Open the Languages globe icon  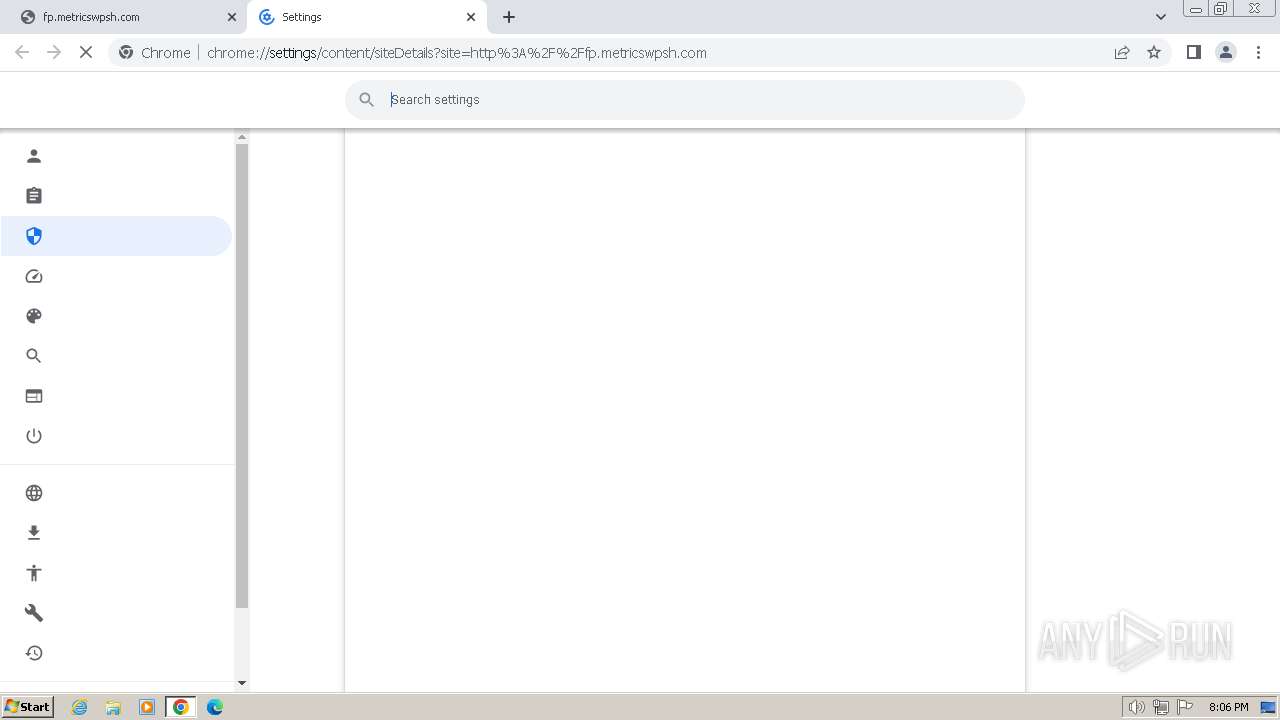pyautogui.click(x=34, y=493)
